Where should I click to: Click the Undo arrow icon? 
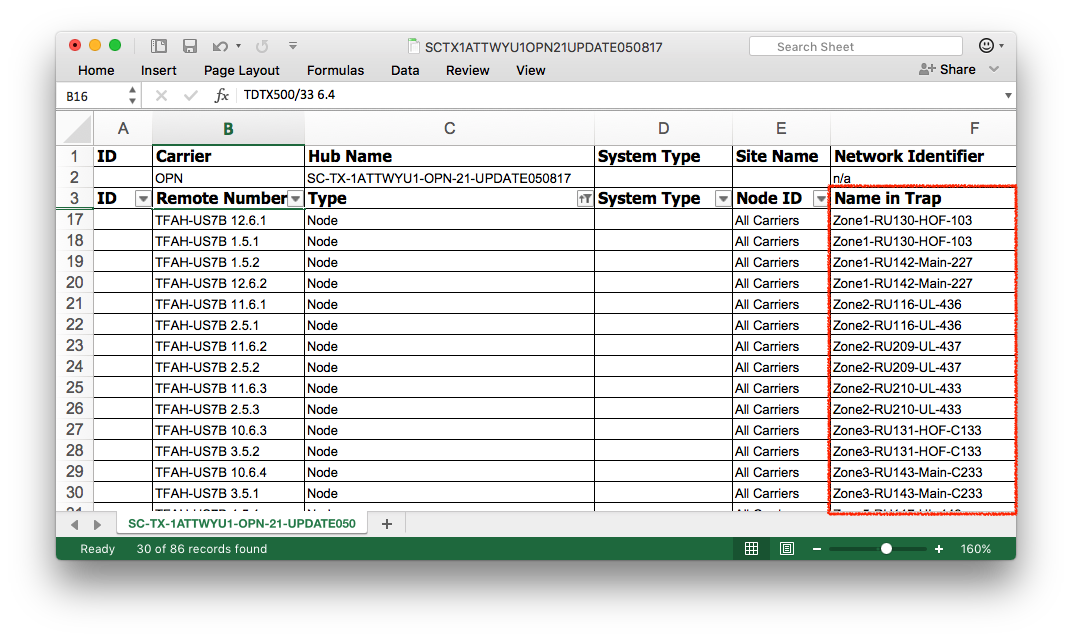(218, 46)
